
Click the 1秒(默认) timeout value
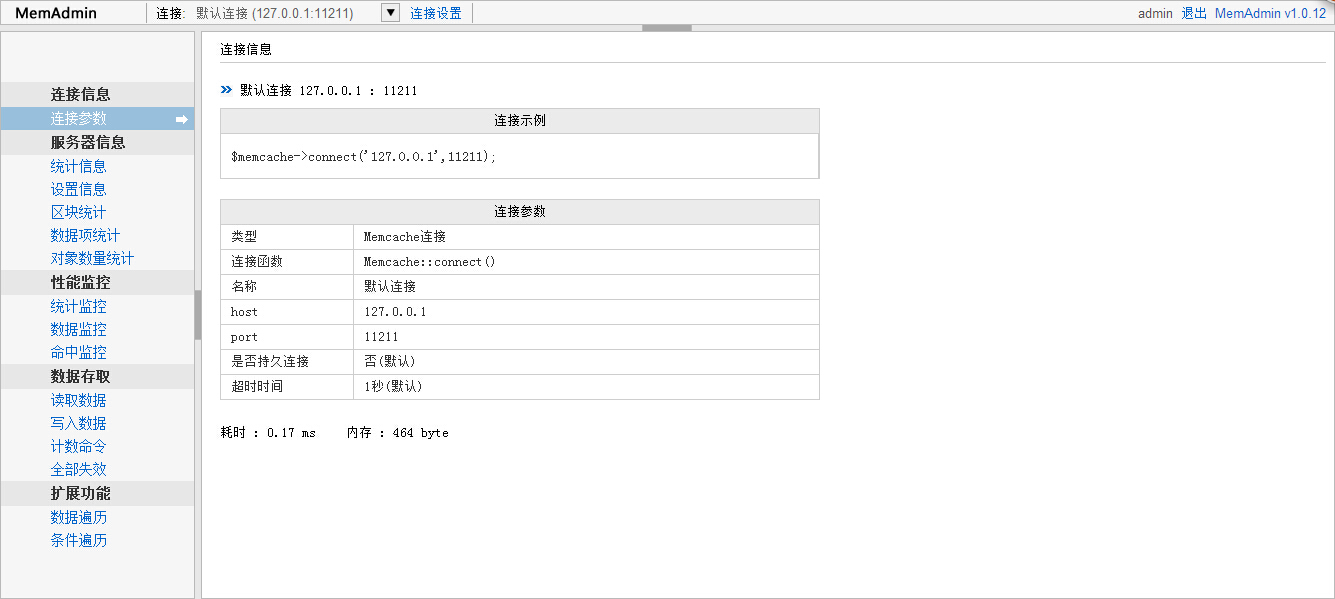pos(393,387)
